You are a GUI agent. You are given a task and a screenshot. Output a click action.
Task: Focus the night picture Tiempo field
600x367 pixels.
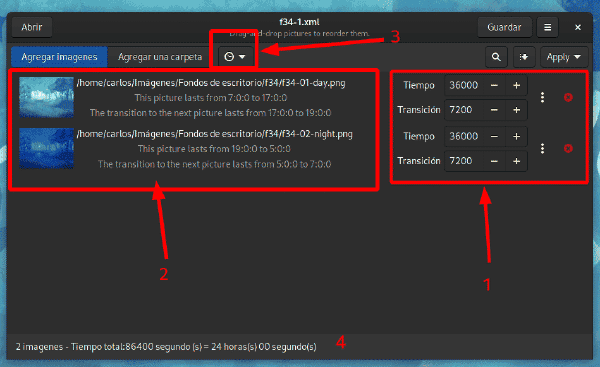coord(465,136)
